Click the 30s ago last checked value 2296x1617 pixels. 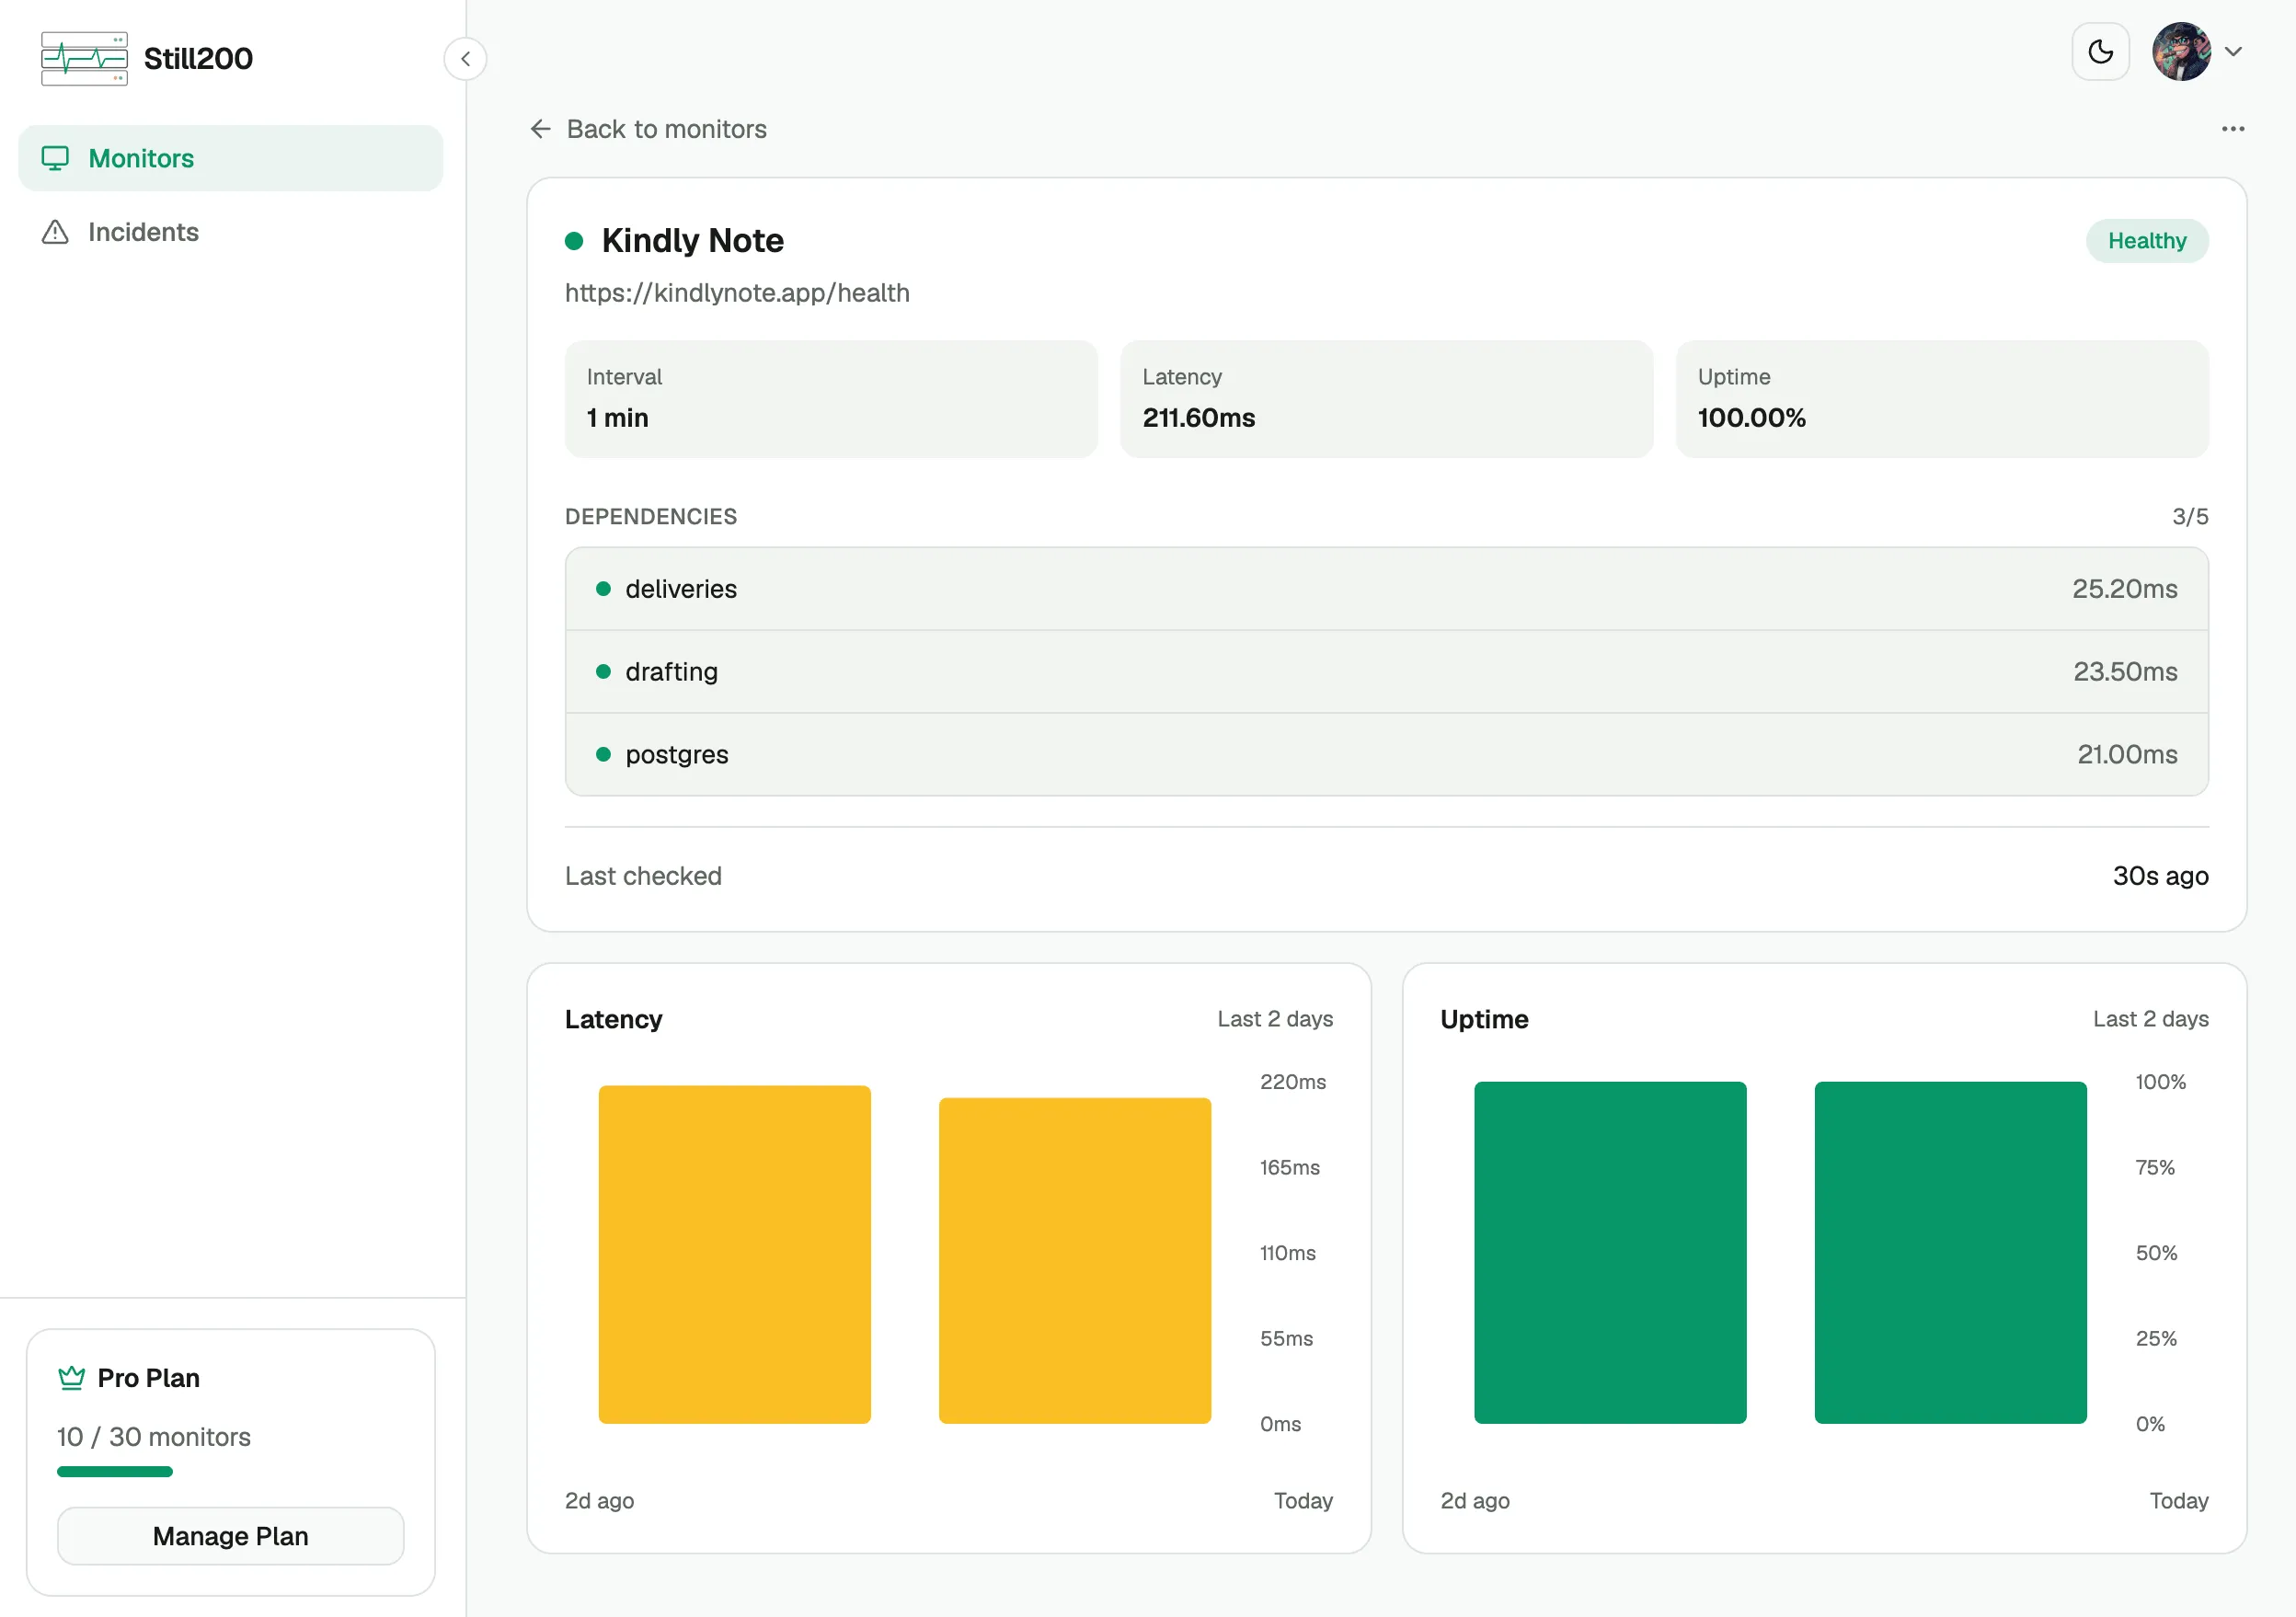[2160, 876]
